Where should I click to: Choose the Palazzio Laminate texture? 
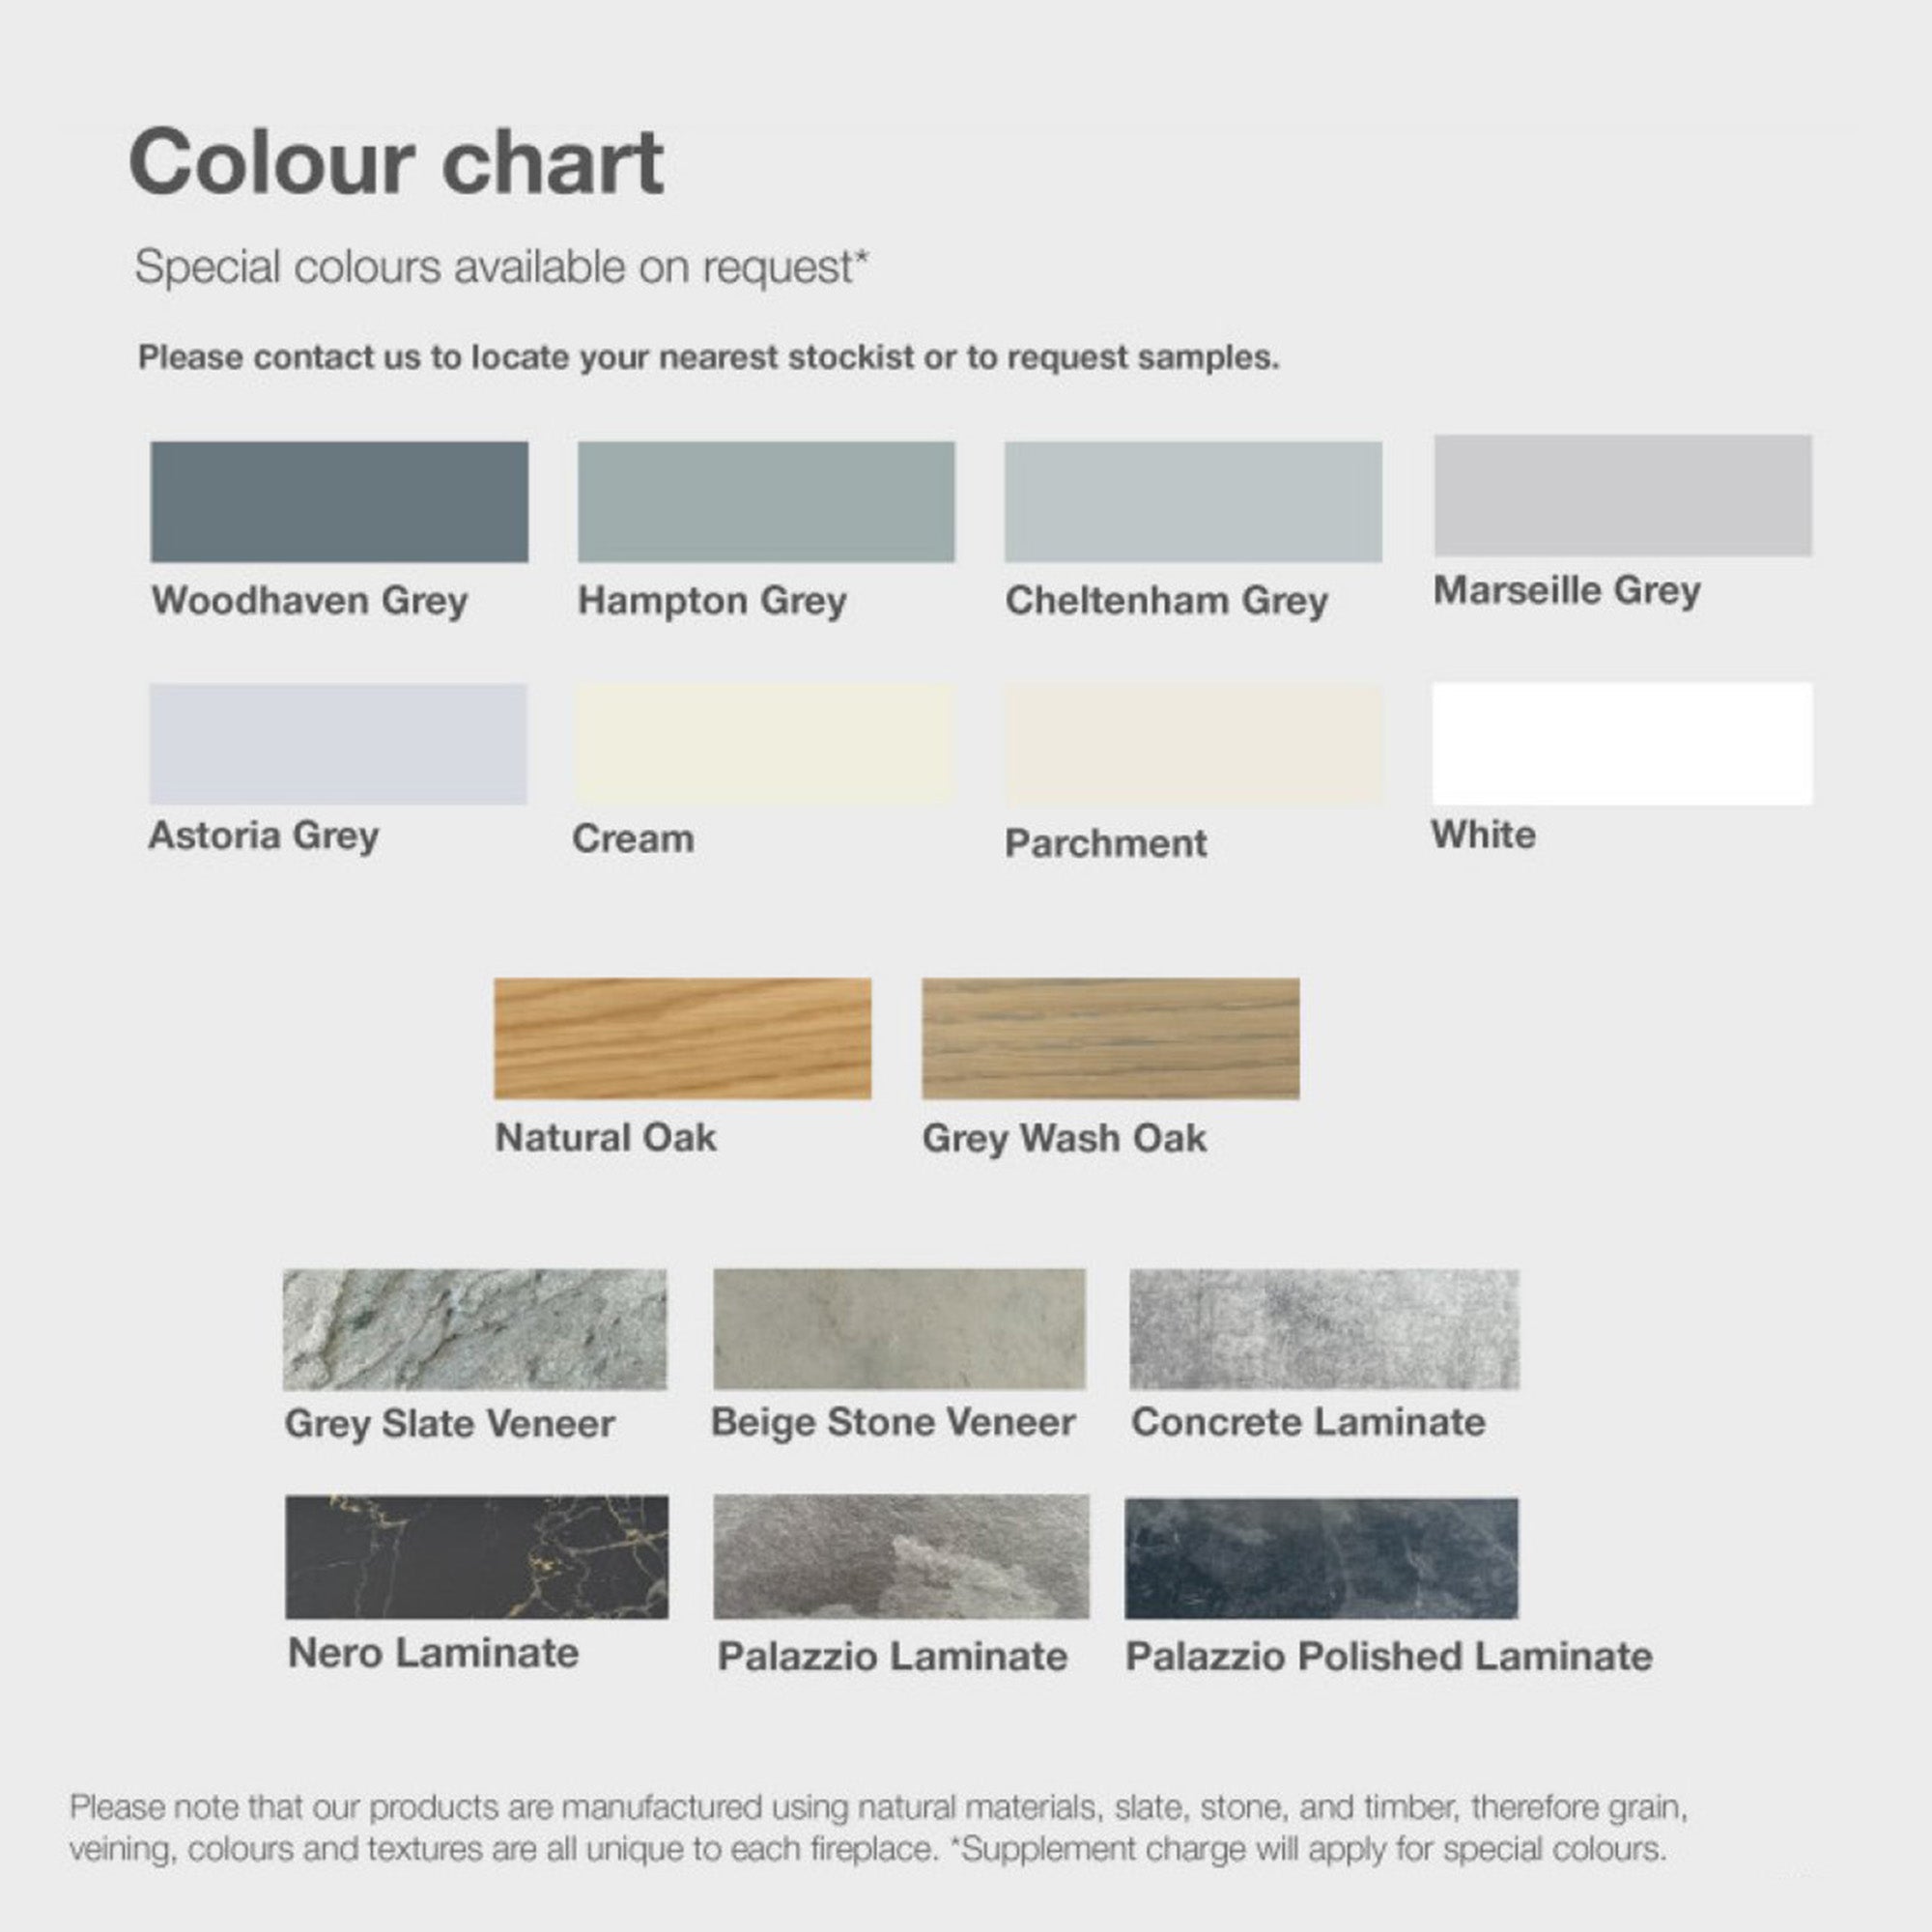(901, 1557)
